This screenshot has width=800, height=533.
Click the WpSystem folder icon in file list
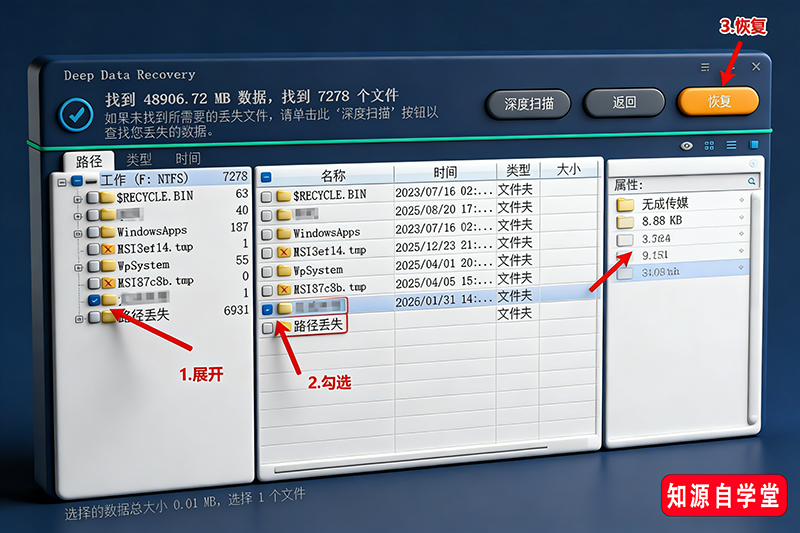(x=283, y=270)
